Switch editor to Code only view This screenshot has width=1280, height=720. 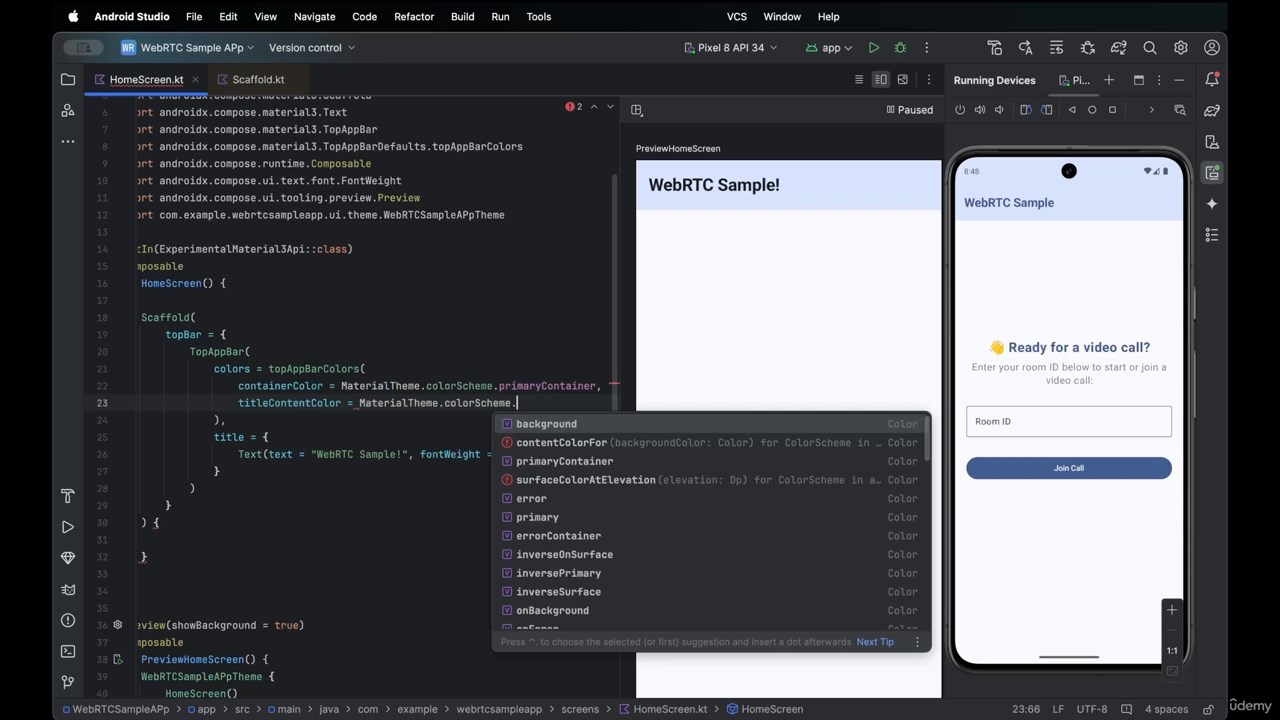point(859,80)
